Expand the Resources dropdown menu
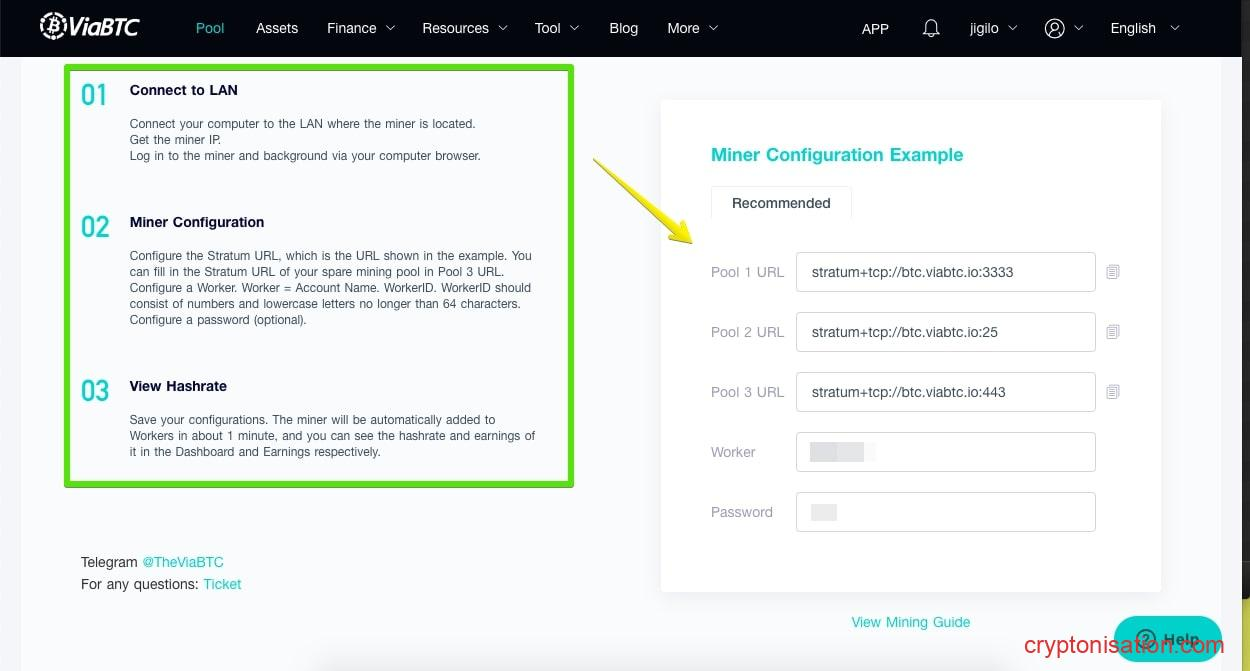The width and height of the screenshot is (1250, 671). coord(465,28)
